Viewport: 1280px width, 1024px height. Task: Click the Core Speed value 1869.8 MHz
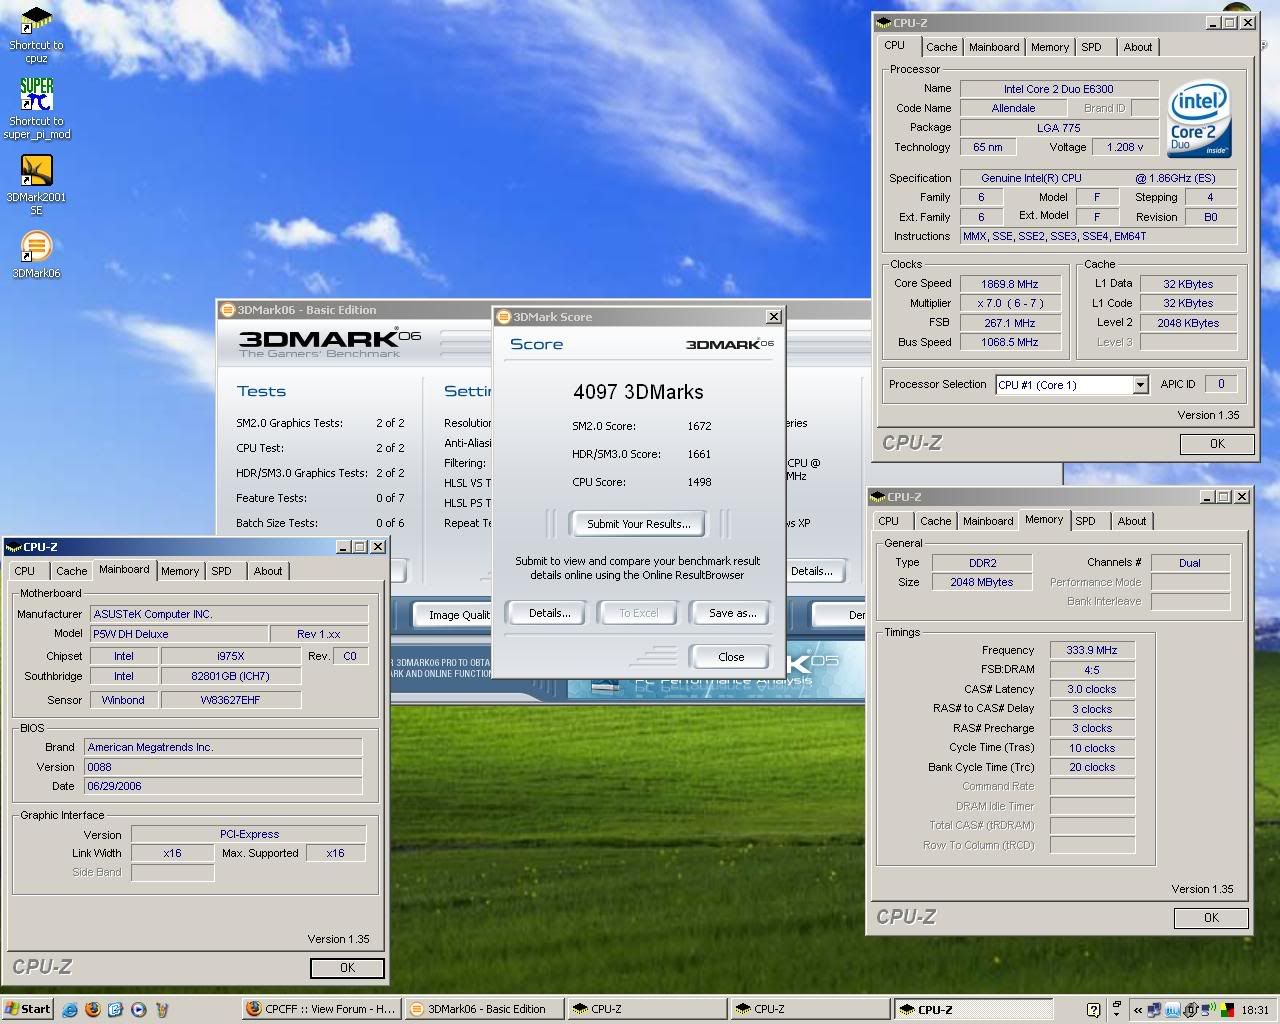tap(1009, 284)
